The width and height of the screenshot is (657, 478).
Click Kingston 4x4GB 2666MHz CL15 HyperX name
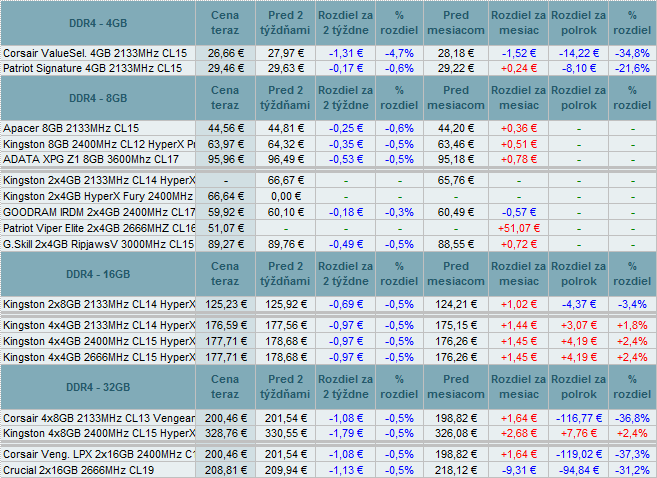(99, 357)
